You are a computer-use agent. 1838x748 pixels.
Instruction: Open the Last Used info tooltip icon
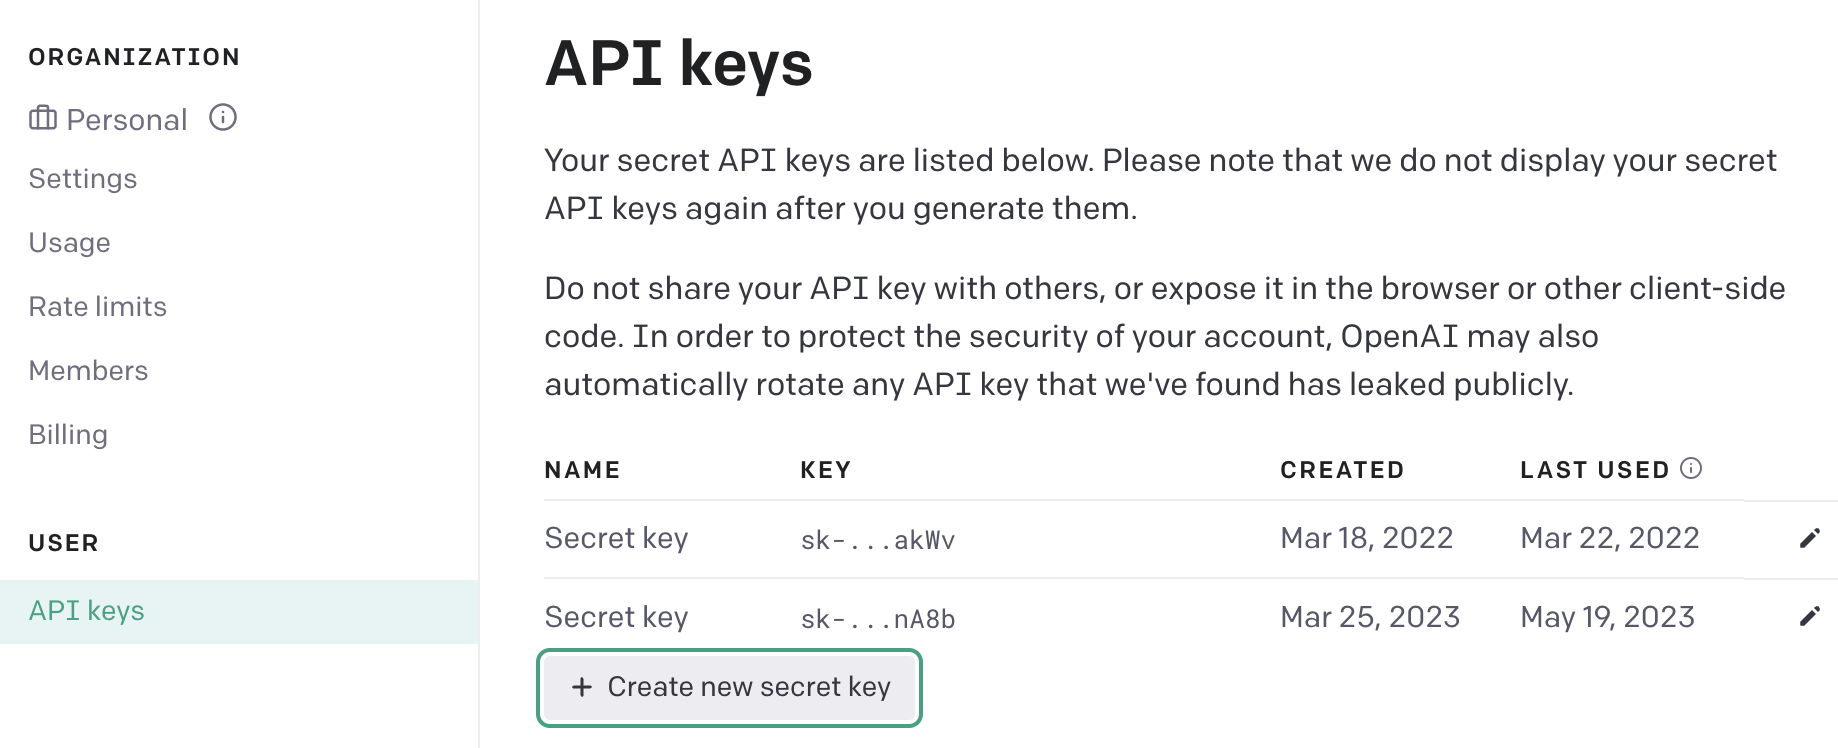pyautogui.click(x=1690, y=468)
